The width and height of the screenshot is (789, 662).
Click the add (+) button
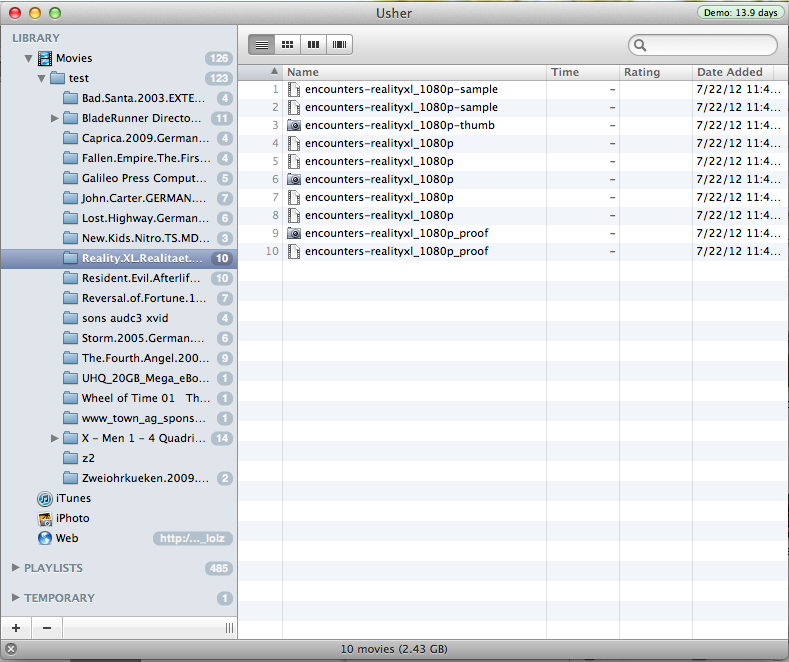[16, 628]
